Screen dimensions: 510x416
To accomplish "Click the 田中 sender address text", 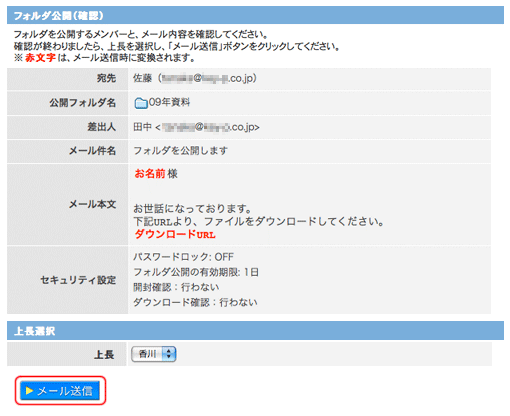I will click(x=196, y=127).
